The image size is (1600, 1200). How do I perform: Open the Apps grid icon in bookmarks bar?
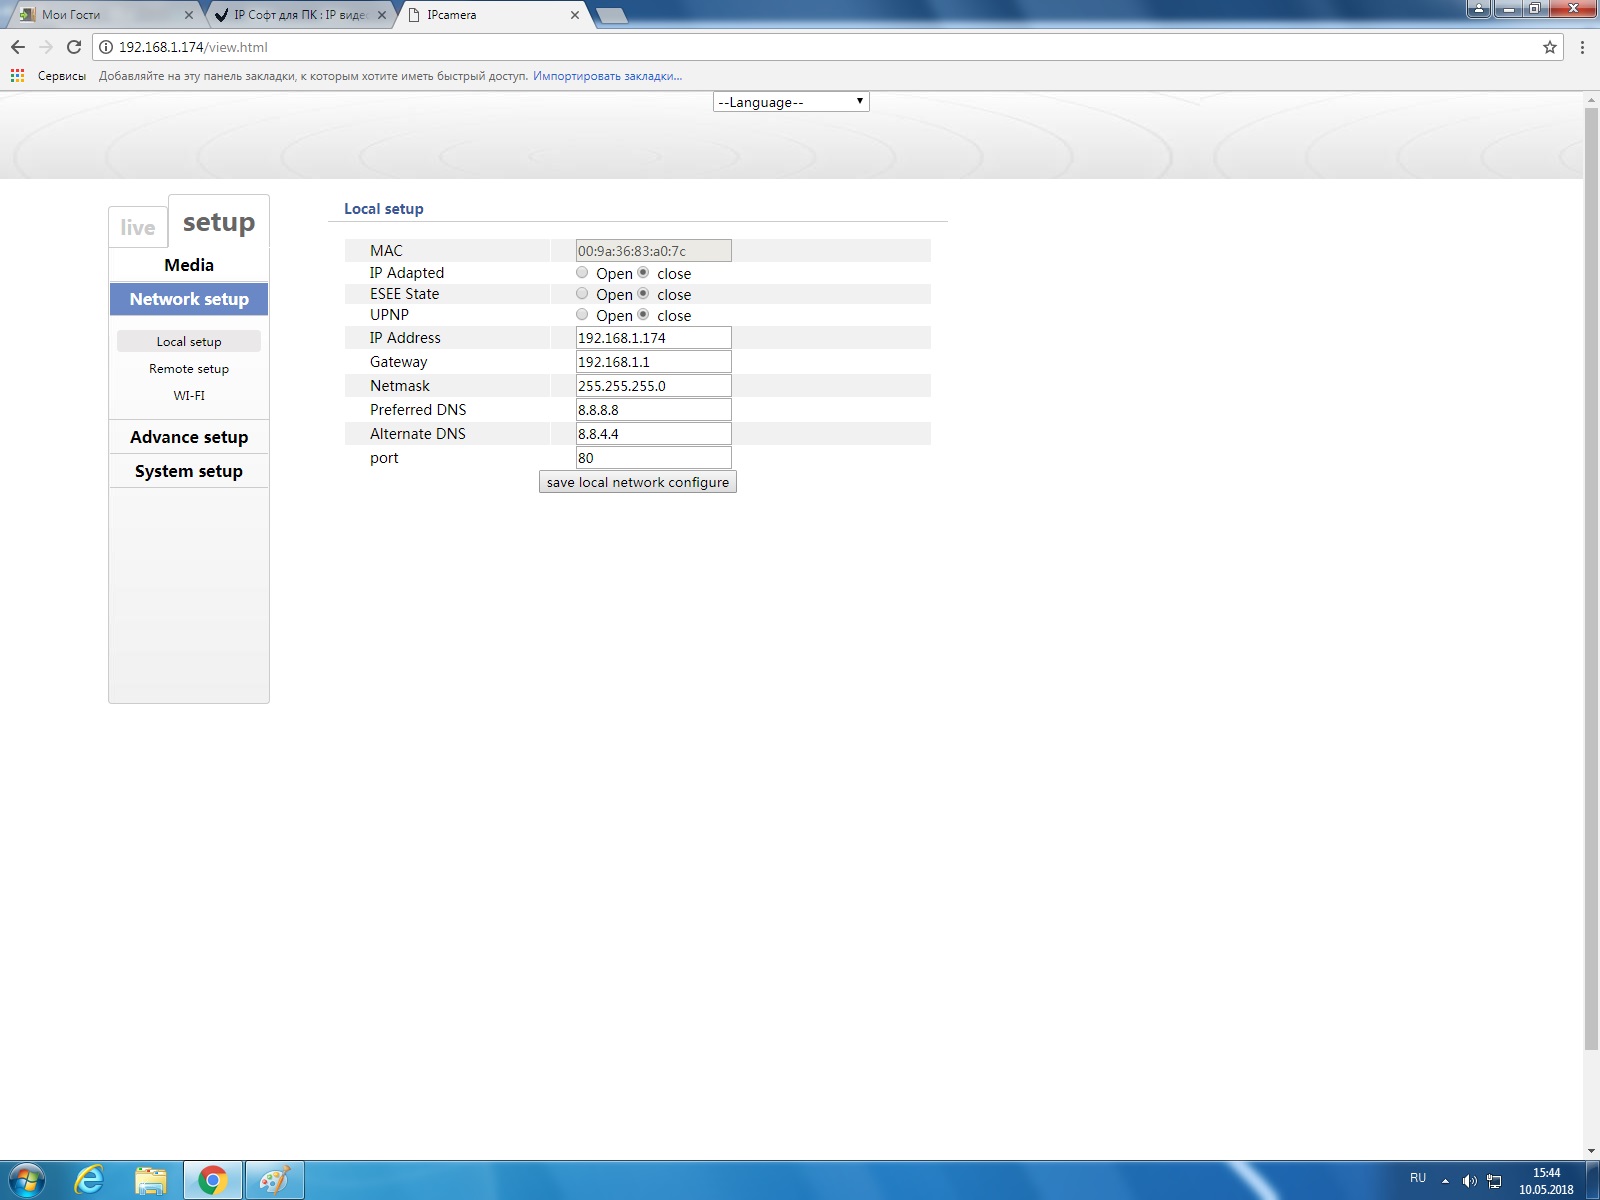[17, 76]
